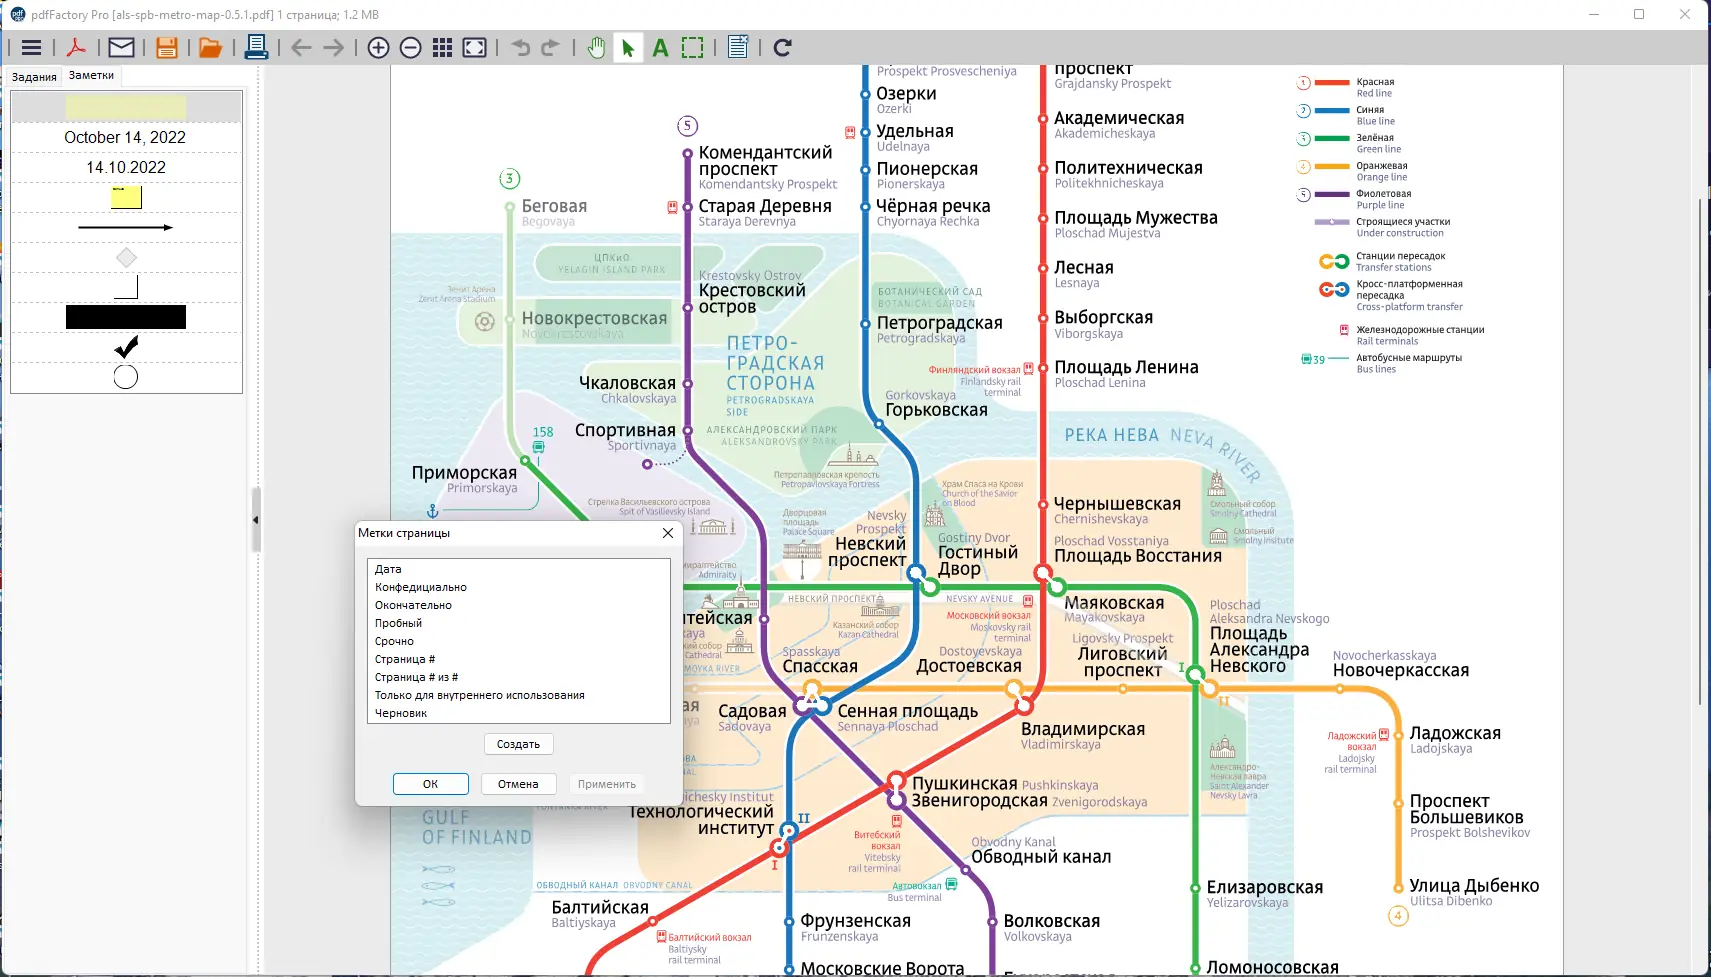Click the pdfFactory Pro title bar icon
1711x977 pixels.
[x=18, y=14]
